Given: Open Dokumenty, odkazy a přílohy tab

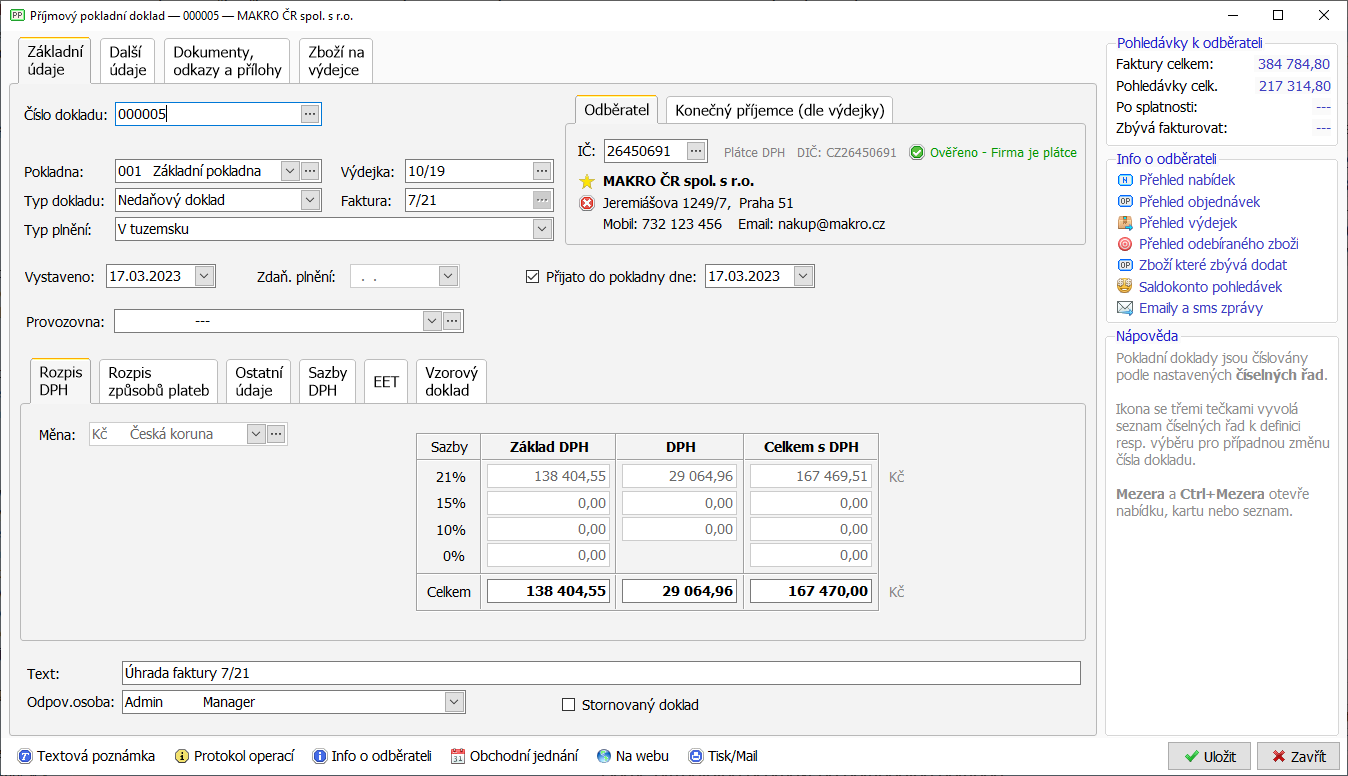Looking at the screenshot, I should click(227, 61).
